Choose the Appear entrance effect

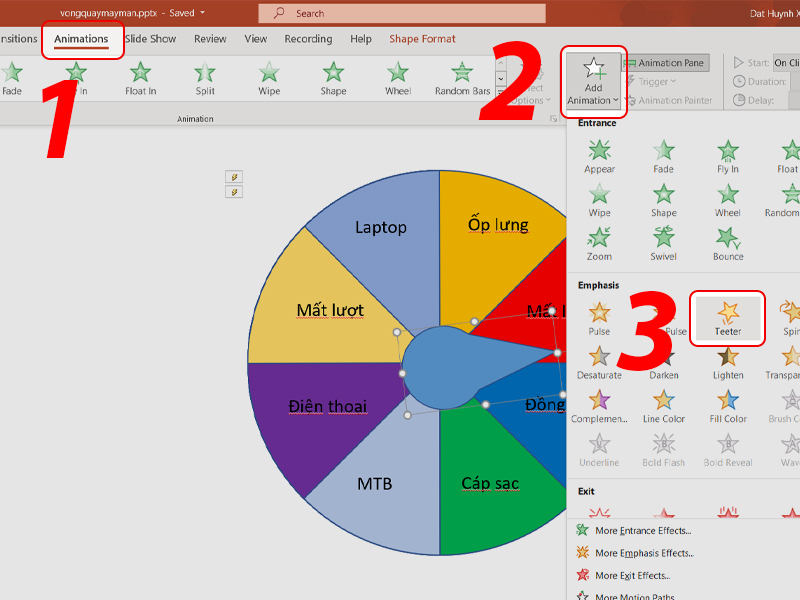click(599, 157)
